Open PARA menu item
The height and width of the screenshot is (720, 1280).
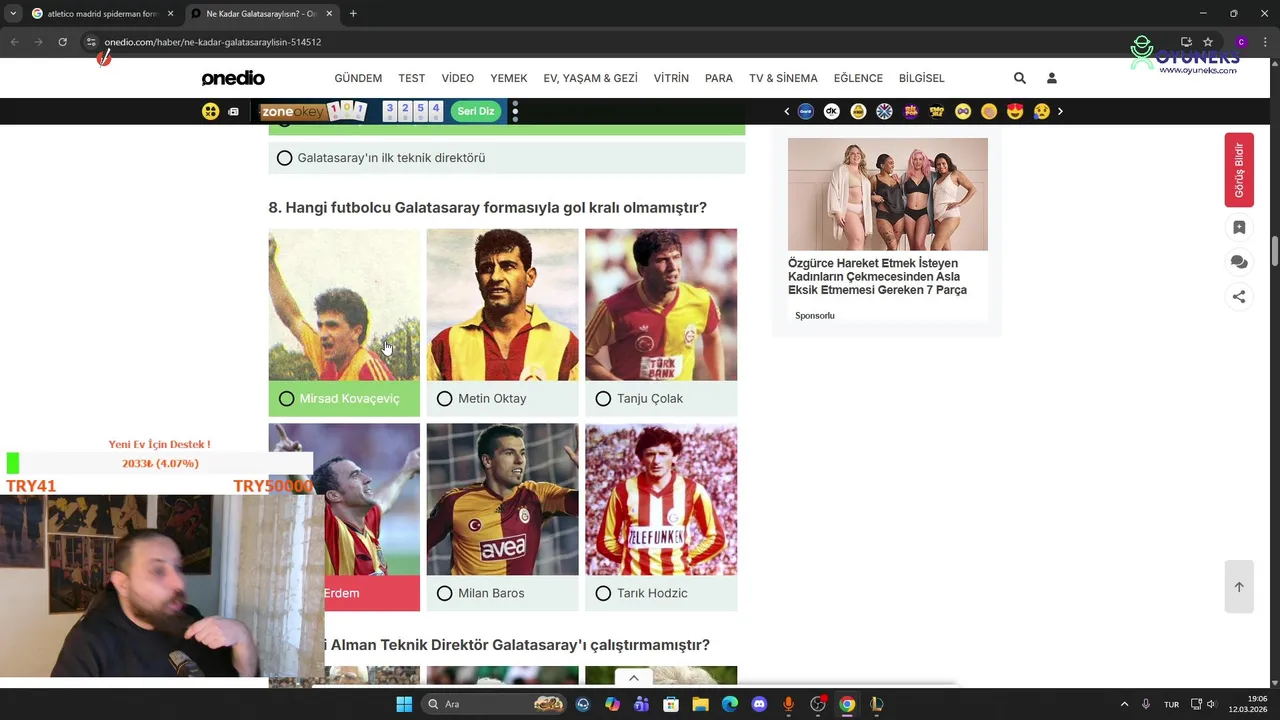[x=719, y=78]
